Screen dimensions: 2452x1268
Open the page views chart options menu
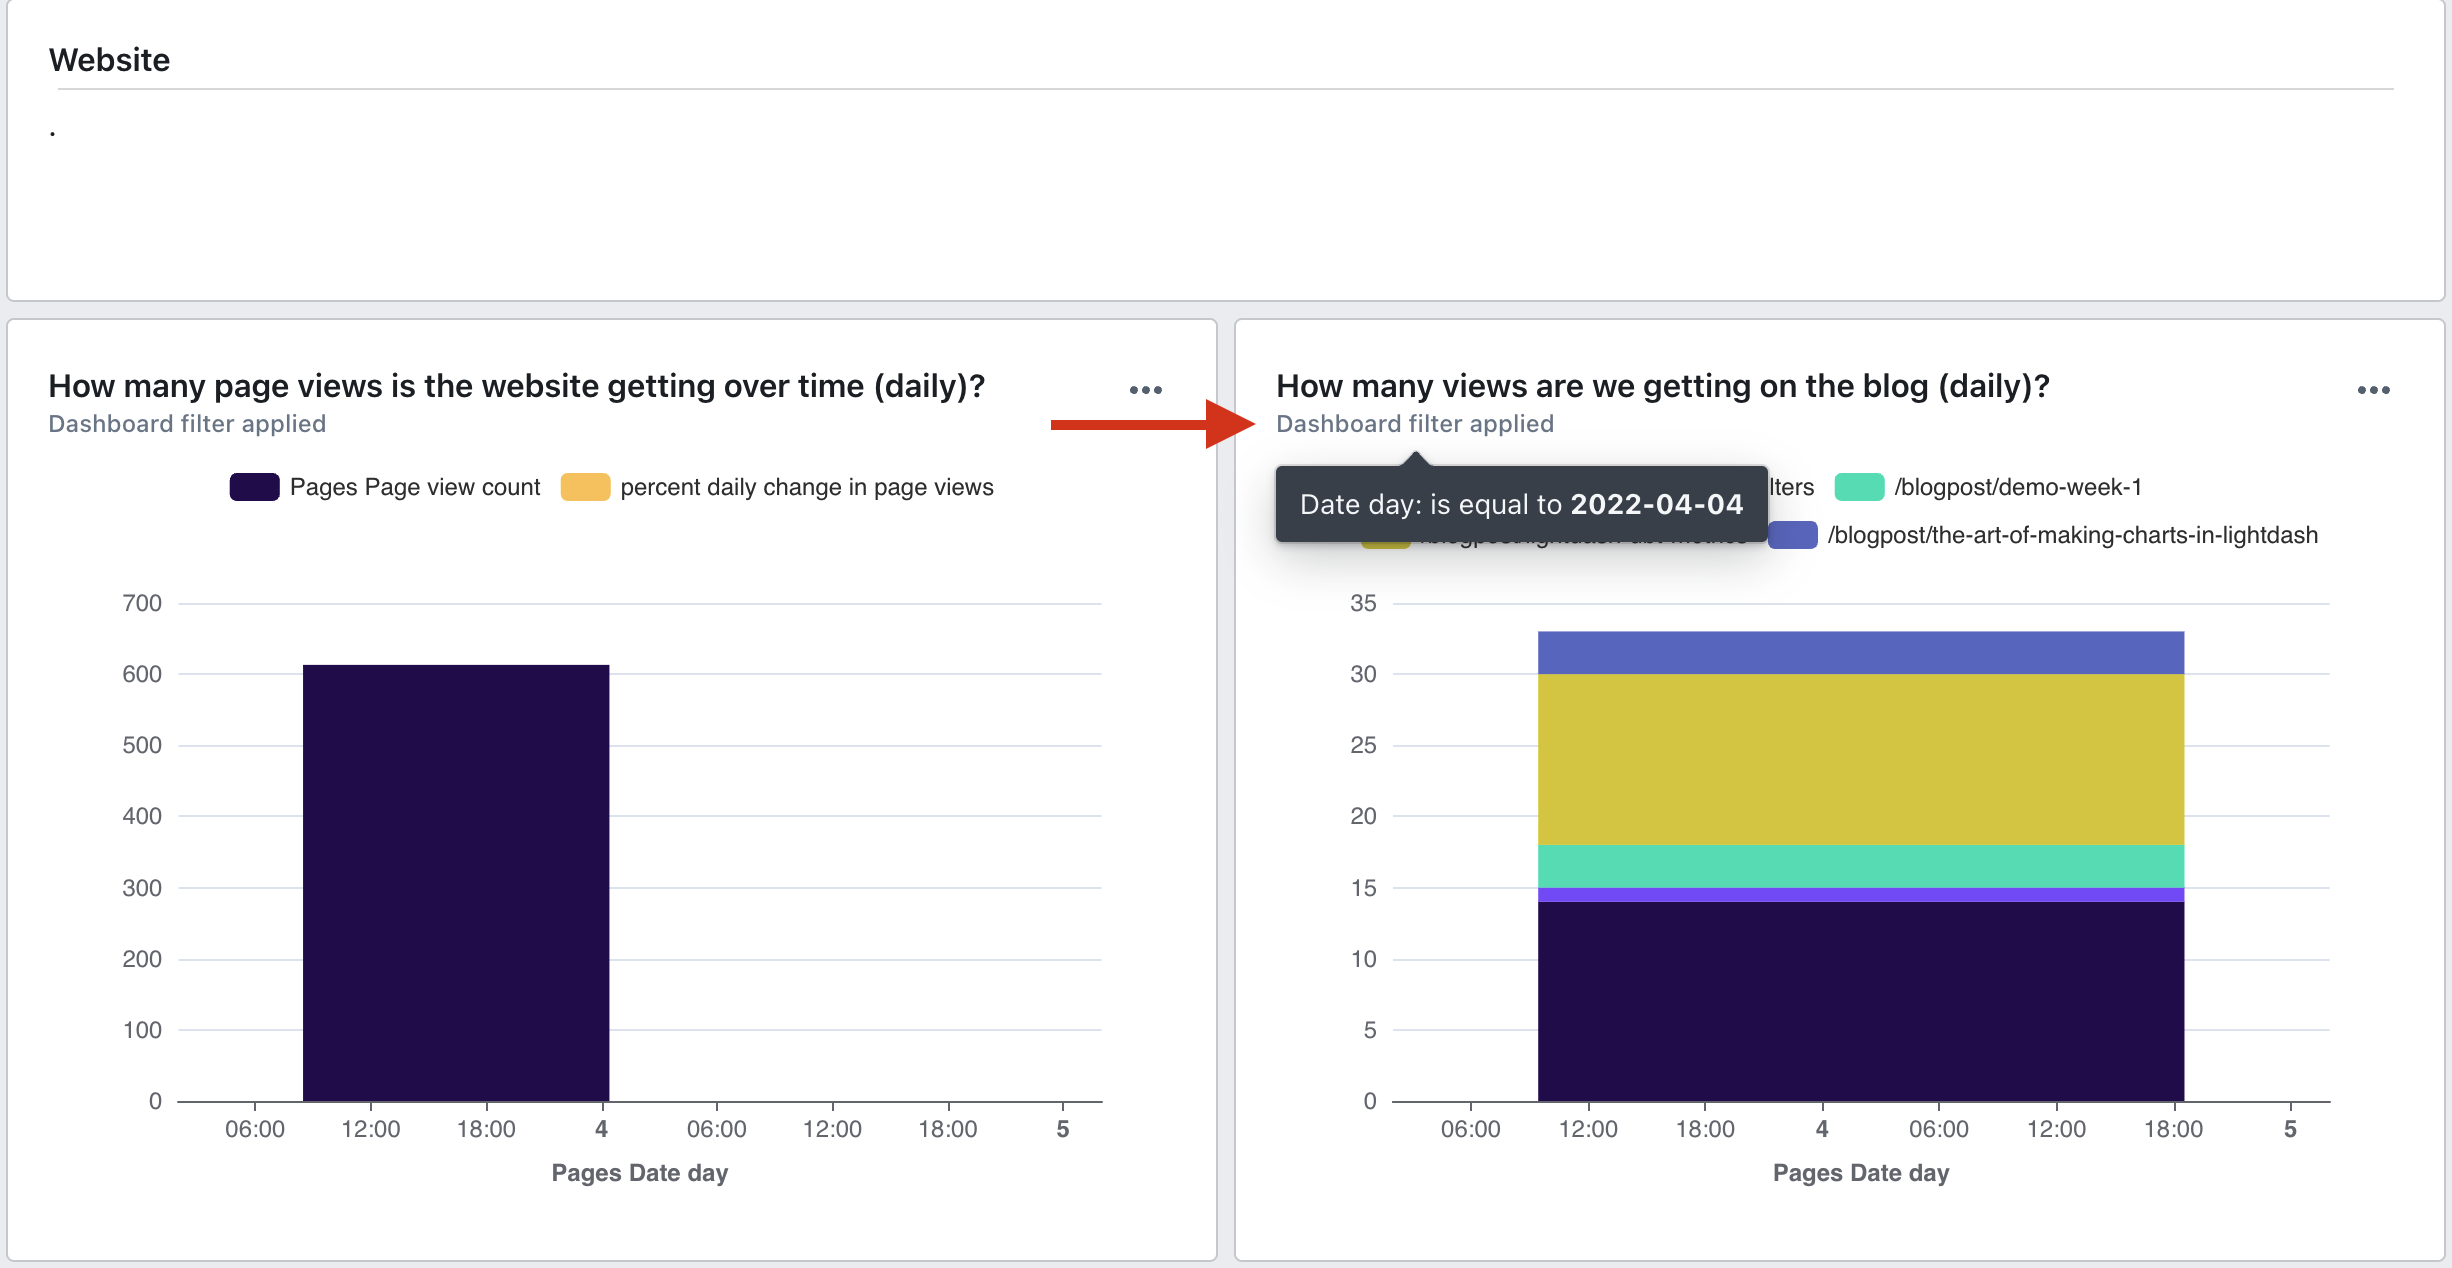pos(1145,390)
